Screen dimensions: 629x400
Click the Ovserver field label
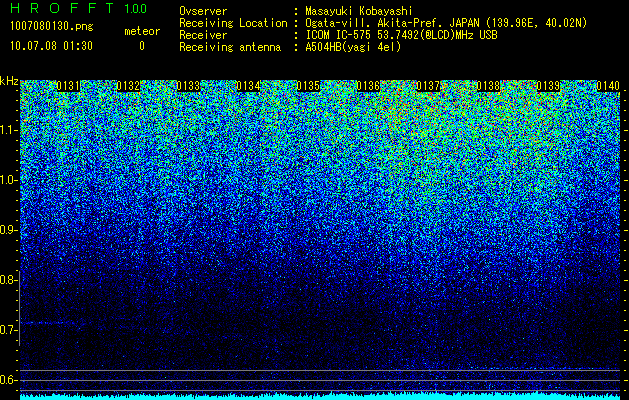[203, 11]
